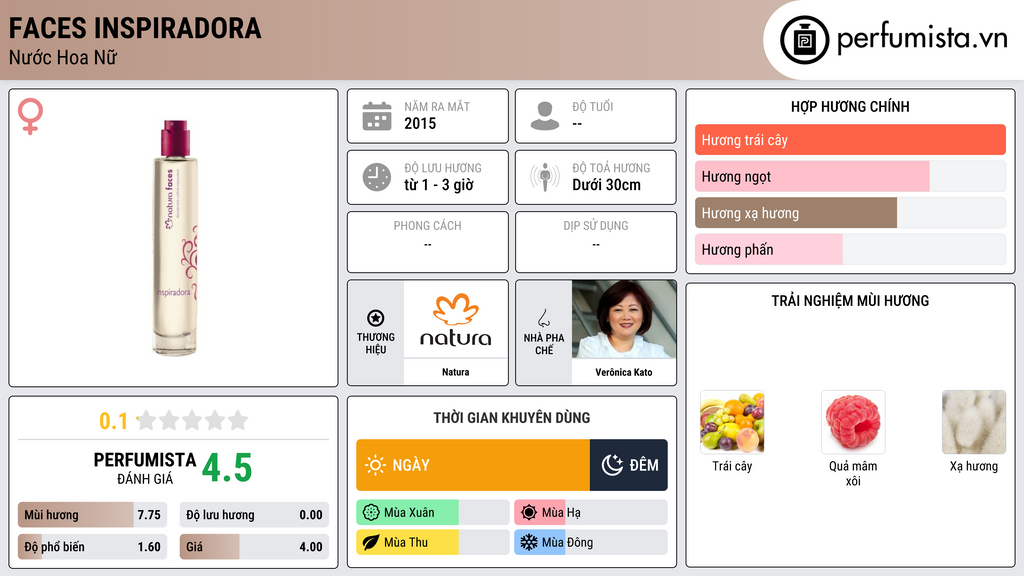Click the Độ lưu hương 0.00 score bar

pyautogui.click(x=254, y=515)
